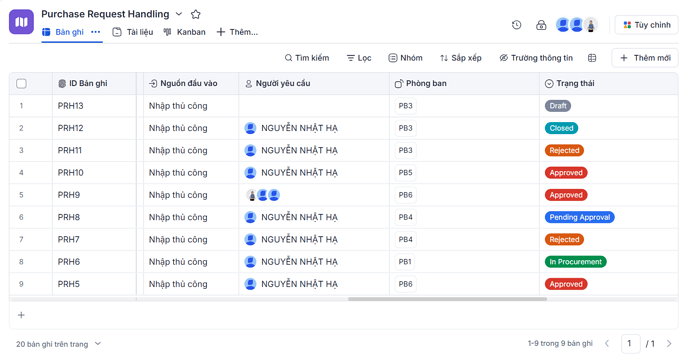Open record PRH8
The height and width of the screenshot is (364, 690).
(69, 217)
